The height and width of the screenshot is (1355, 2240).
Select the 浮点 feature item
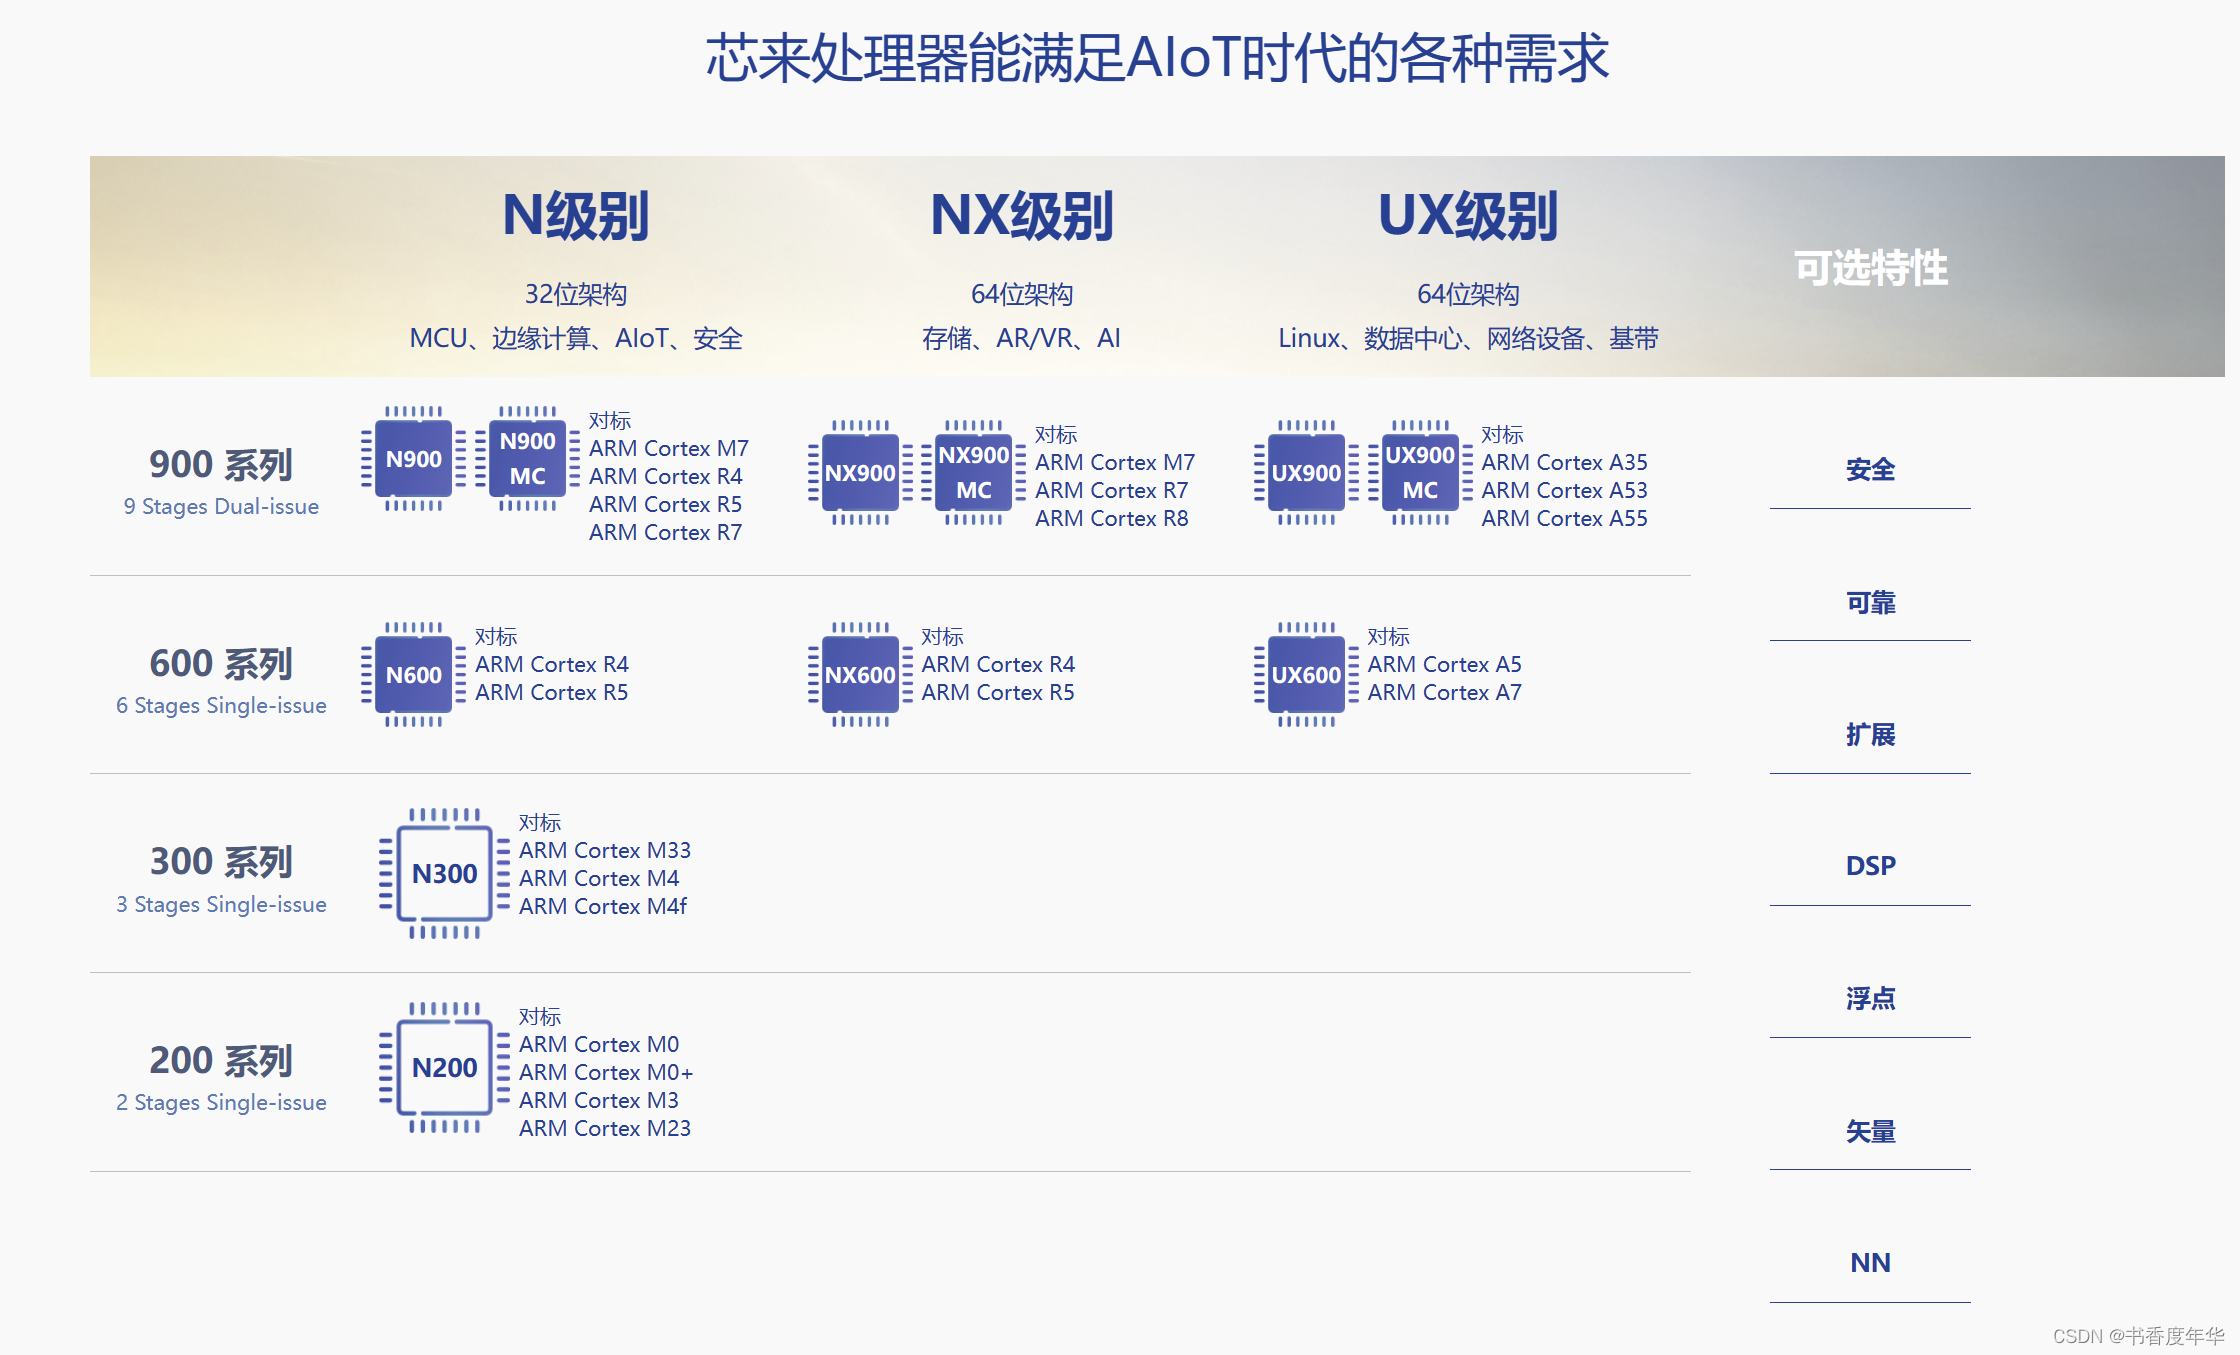pos(1870,999)
